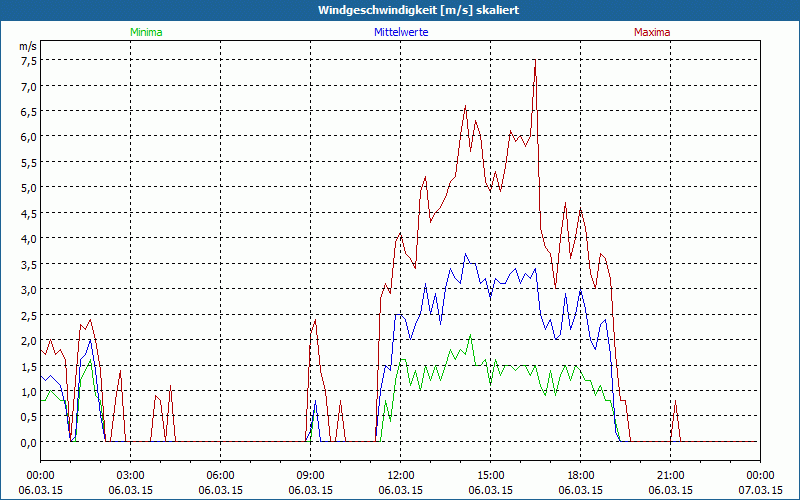Click the 07.03.15 date label

click(760, 490)
